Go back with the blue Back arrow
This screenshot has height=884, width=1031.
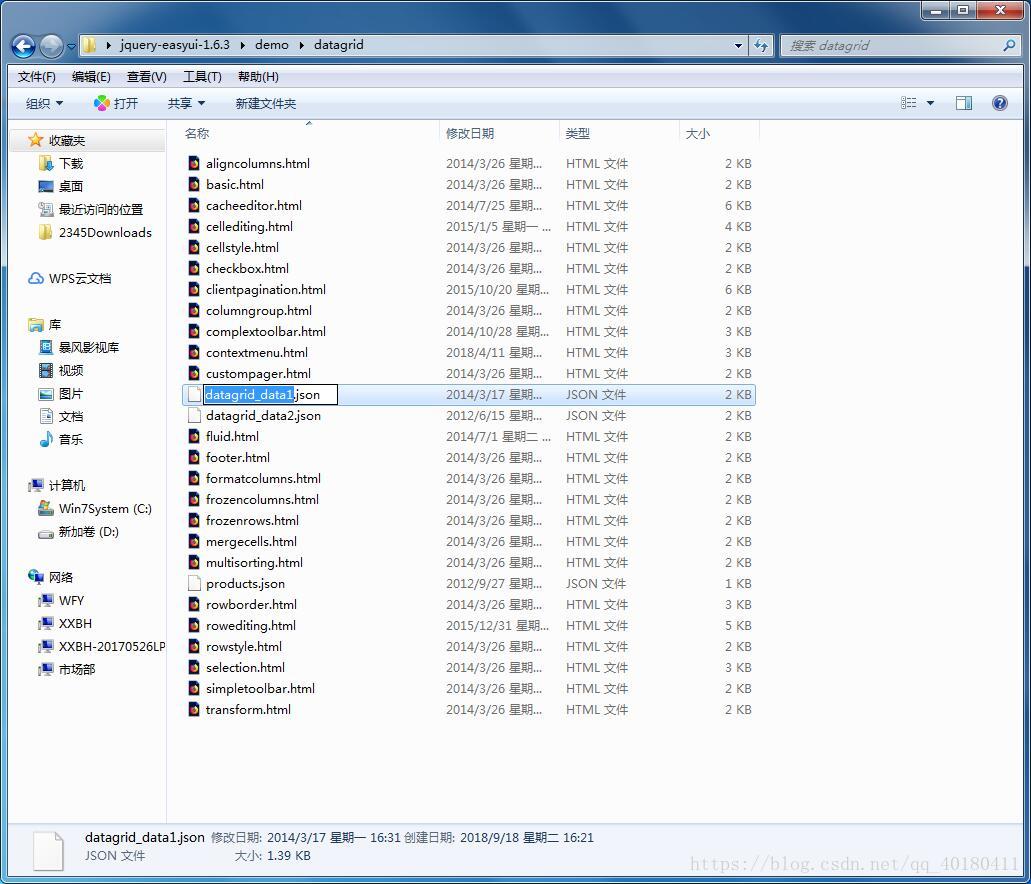tap(24, 46)
